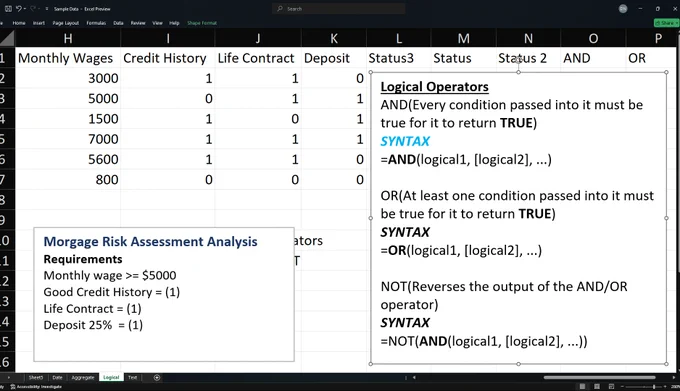This screenshot has width=680, height=391.
Task: Click '=AND(logical1, [logical2], ...)' syntax line
Action: click(x=466, y=160)
